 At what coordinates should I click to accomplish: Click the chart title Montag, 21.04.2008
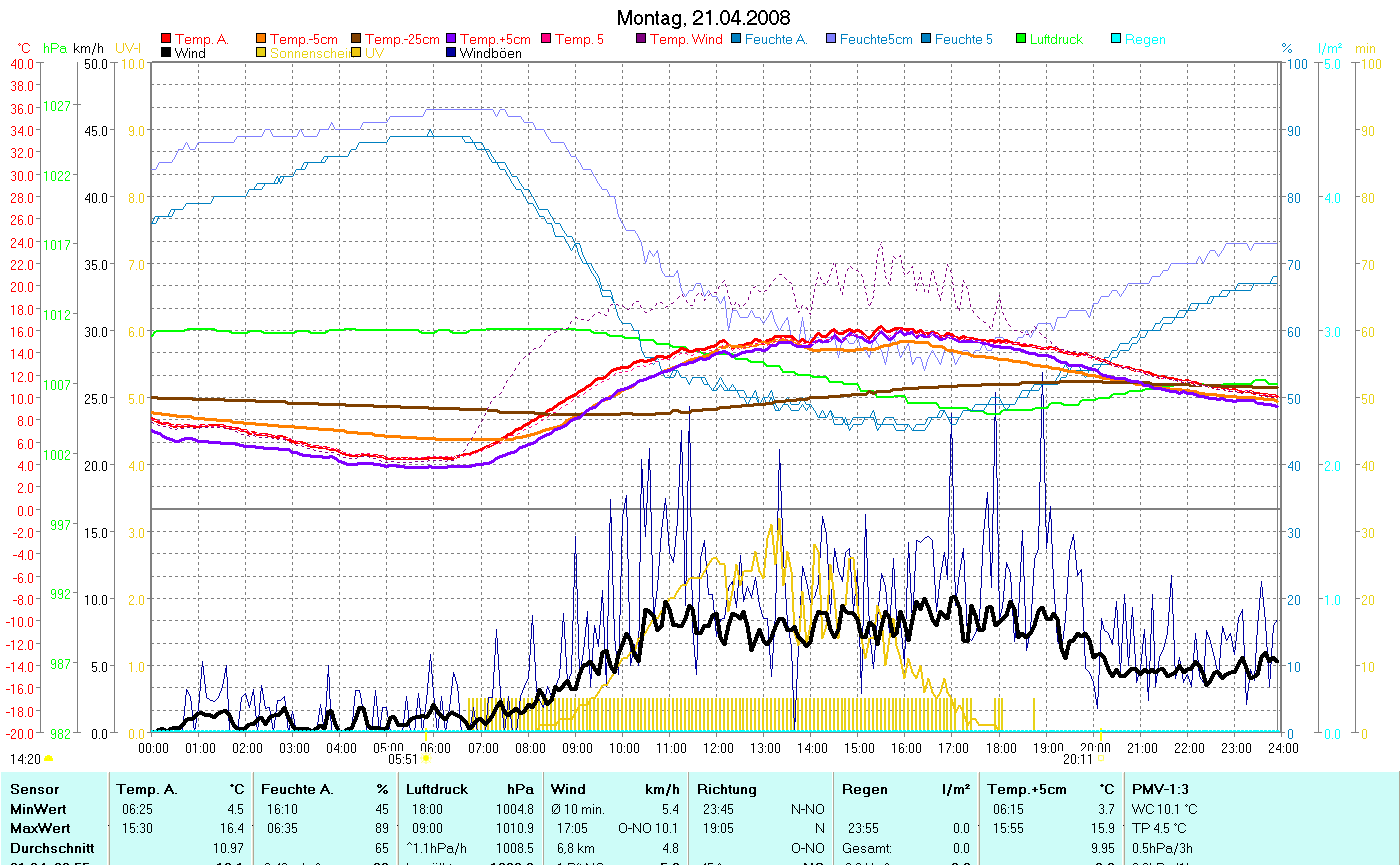pos(702,18)
